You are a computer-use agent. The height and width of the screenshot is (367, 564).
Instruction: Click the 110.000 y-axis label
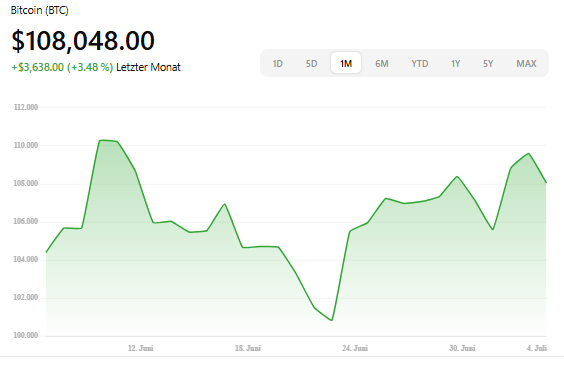pos(26,145)
